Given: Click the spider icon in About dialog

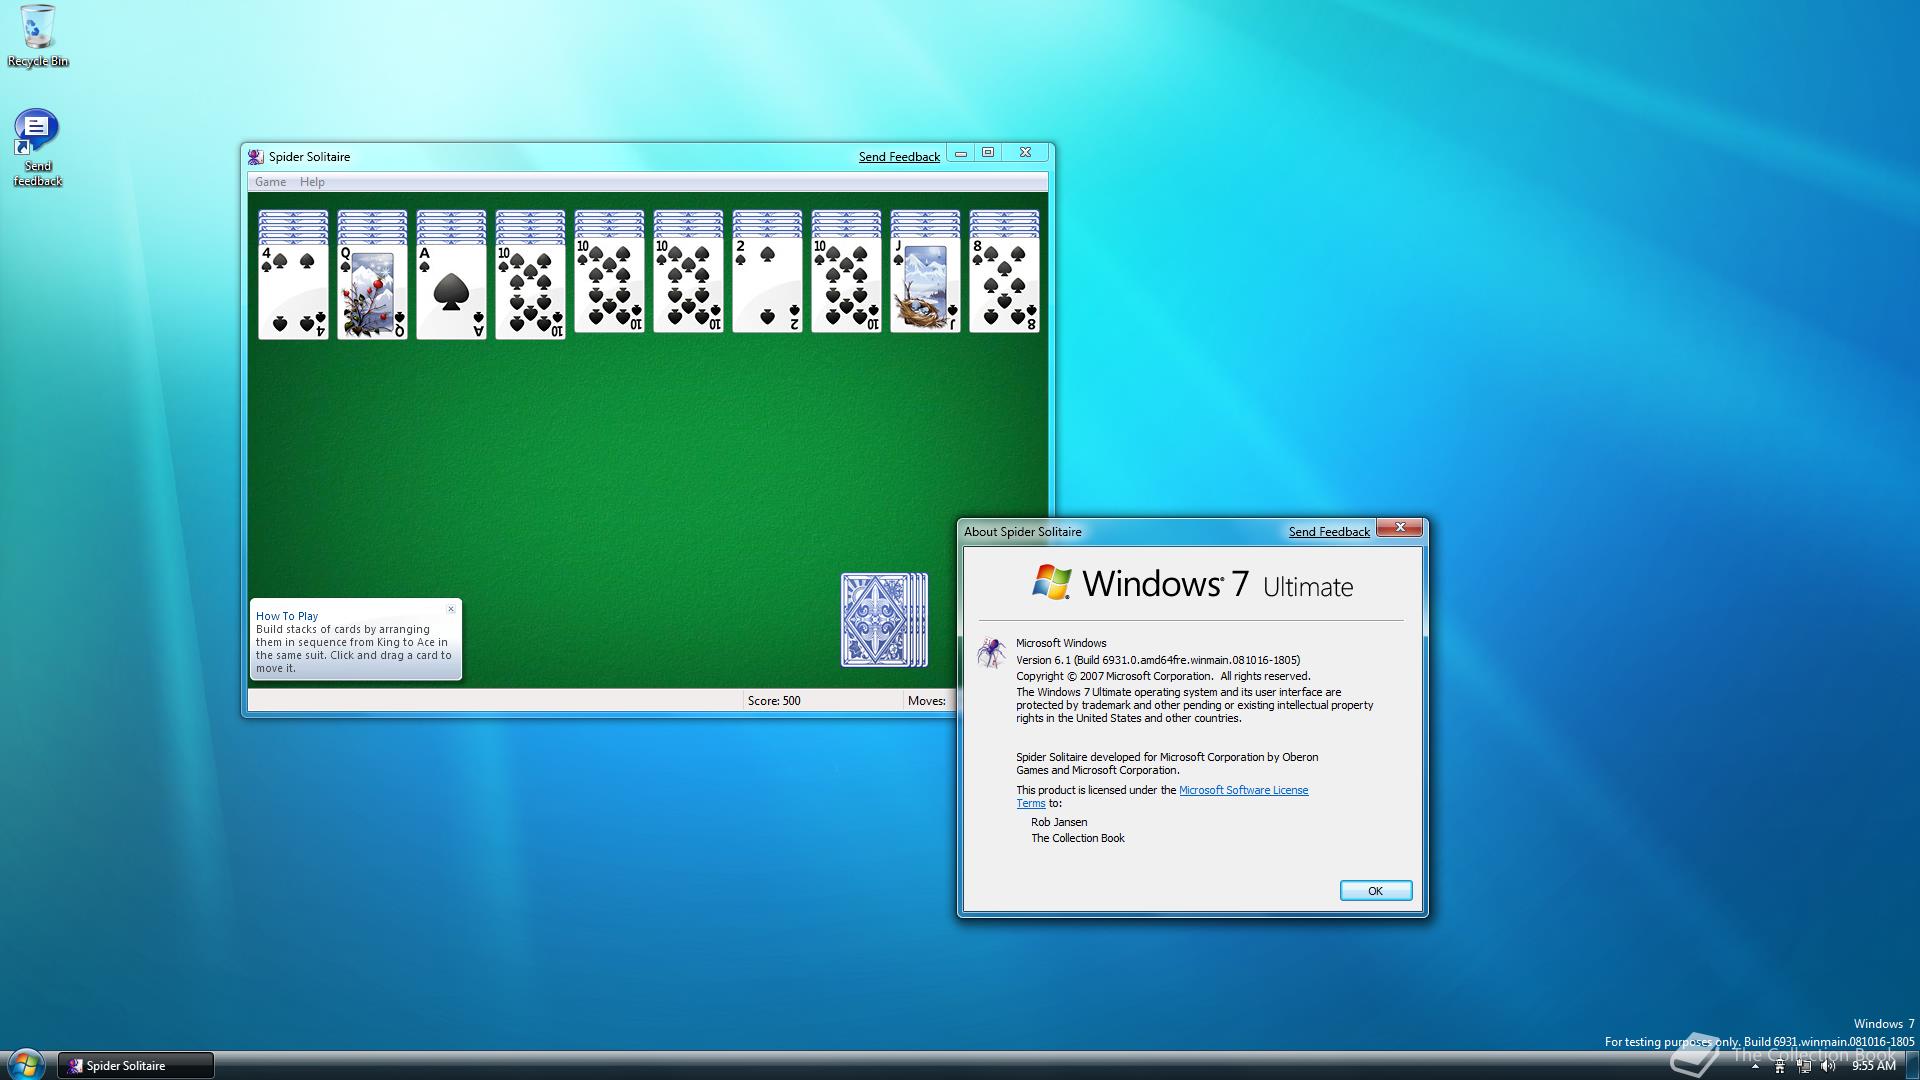Looking at the screenshot, I should (992, 653).
